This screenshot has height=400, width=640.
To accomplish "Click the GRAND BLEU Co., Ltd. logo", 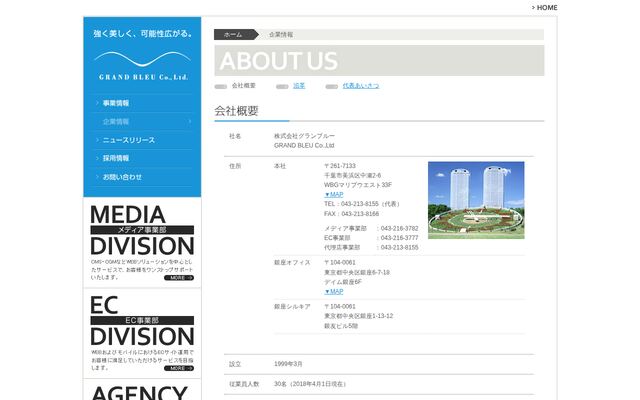I will point(143,66).
